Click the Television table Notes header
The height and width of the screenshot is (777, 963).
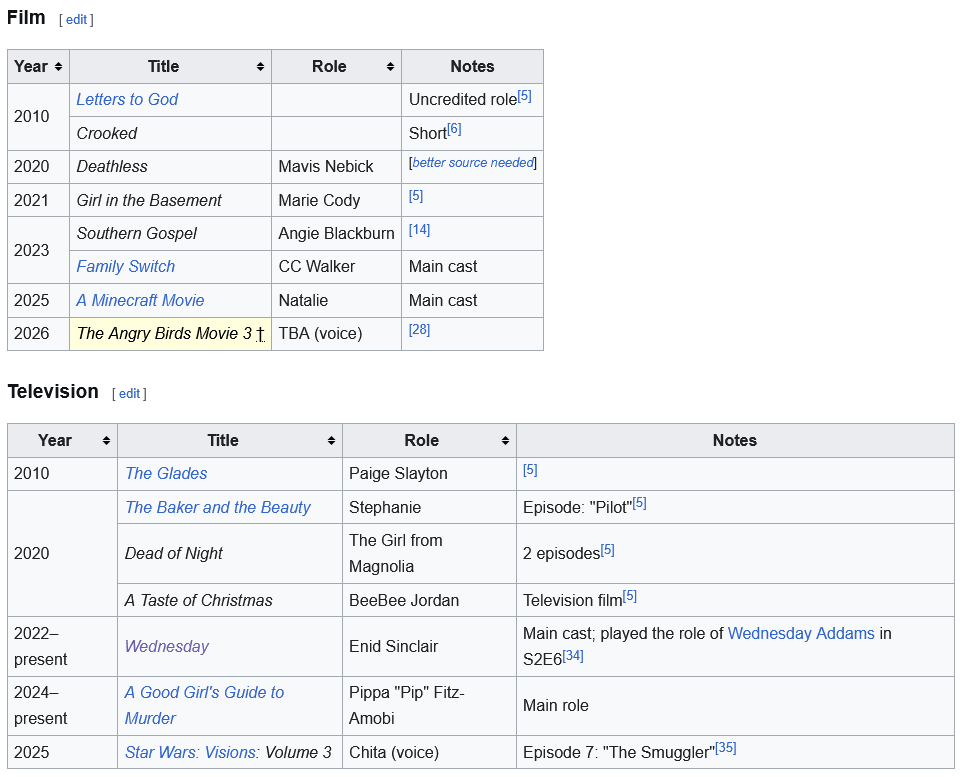735,440
